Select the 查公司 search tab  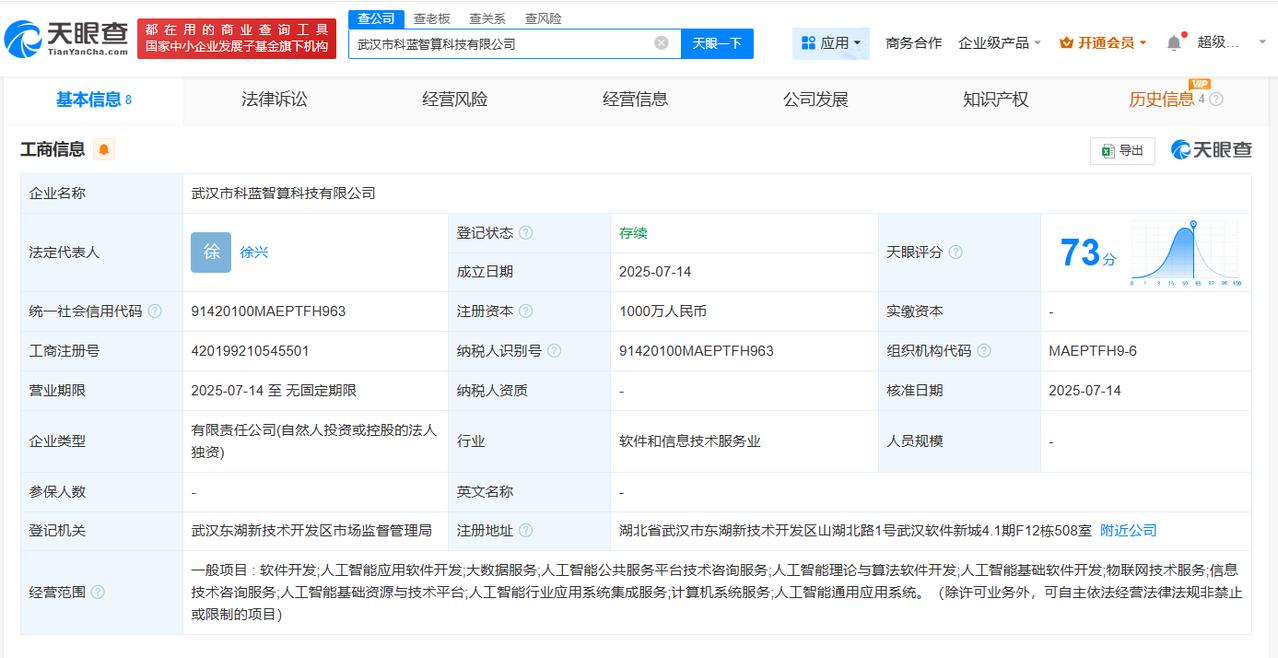point(377,19)
